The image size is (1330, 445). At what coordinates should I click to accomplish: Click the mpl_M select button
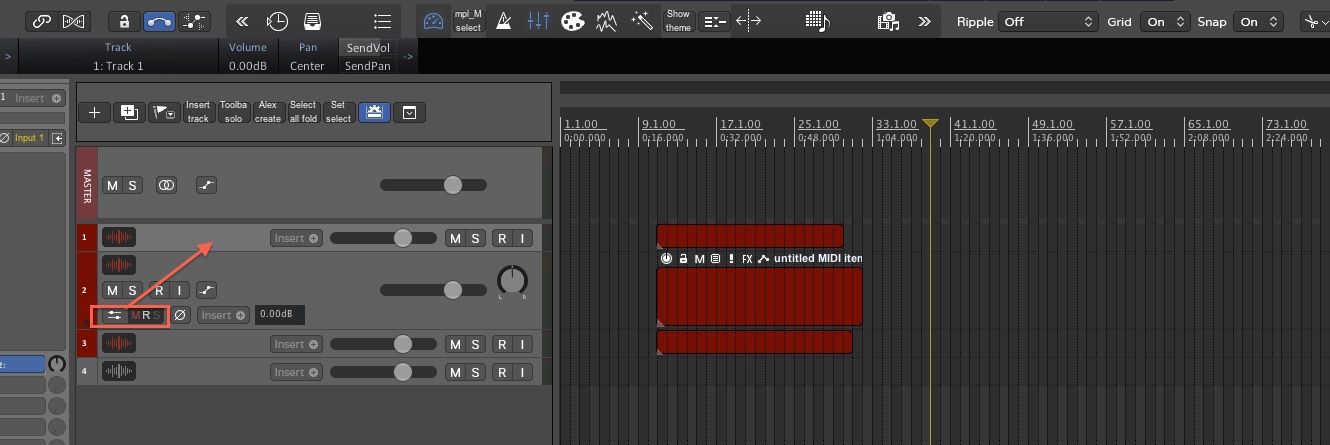pyautogui.click(x=468, y=21)
